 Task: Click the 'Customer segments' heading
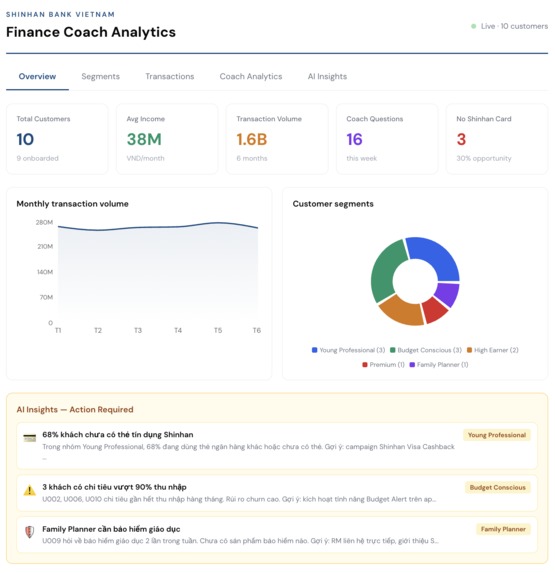(333, 204)
